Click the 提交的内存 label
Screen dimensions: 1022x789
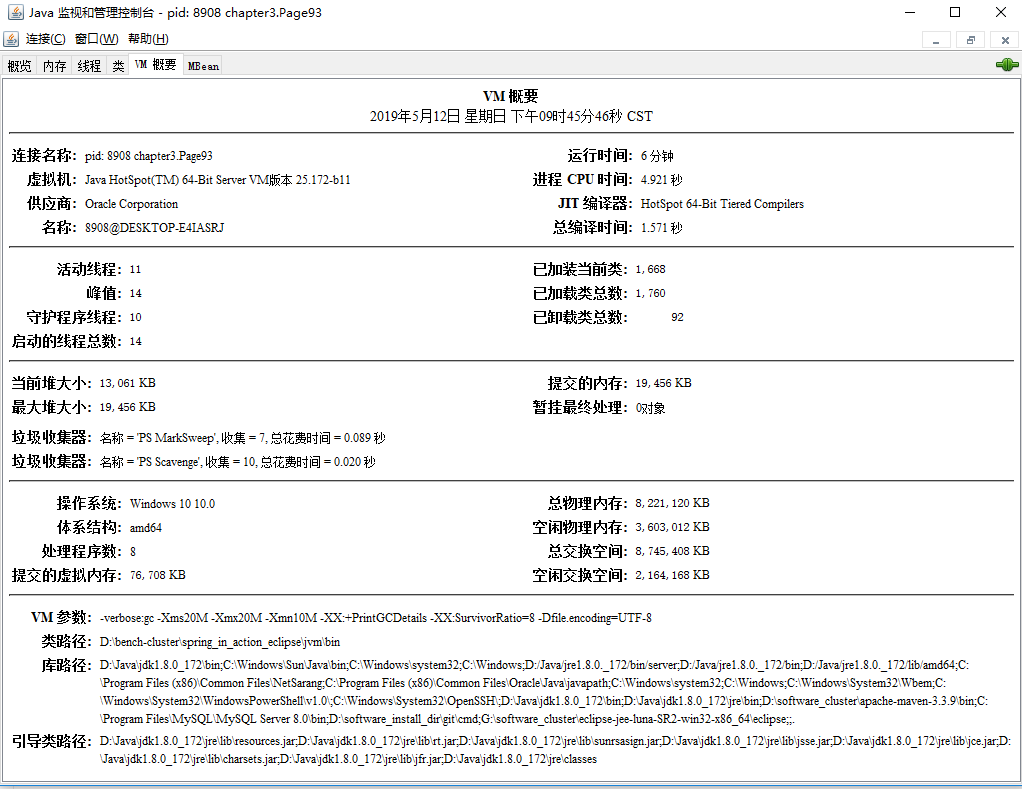(587, 383)
